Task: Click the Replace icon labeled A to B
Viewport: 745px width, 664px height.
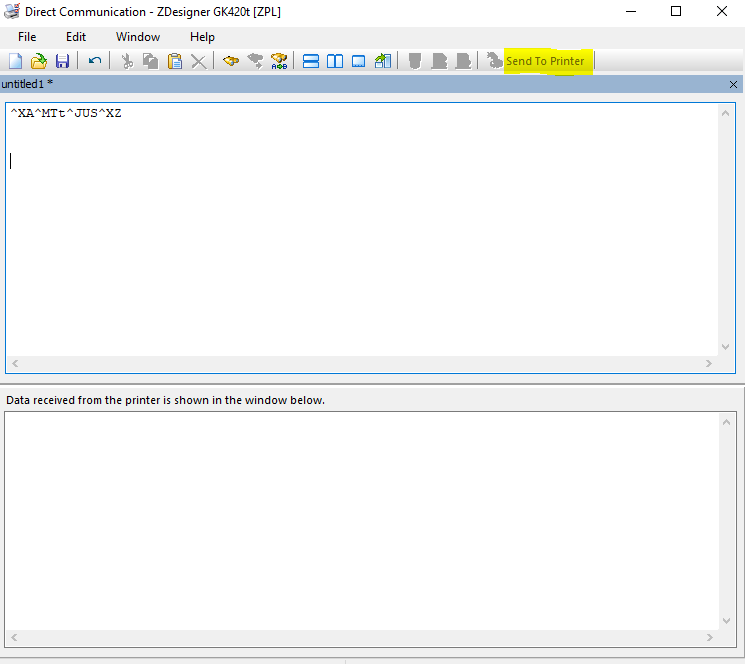Action: pos(279,61)
